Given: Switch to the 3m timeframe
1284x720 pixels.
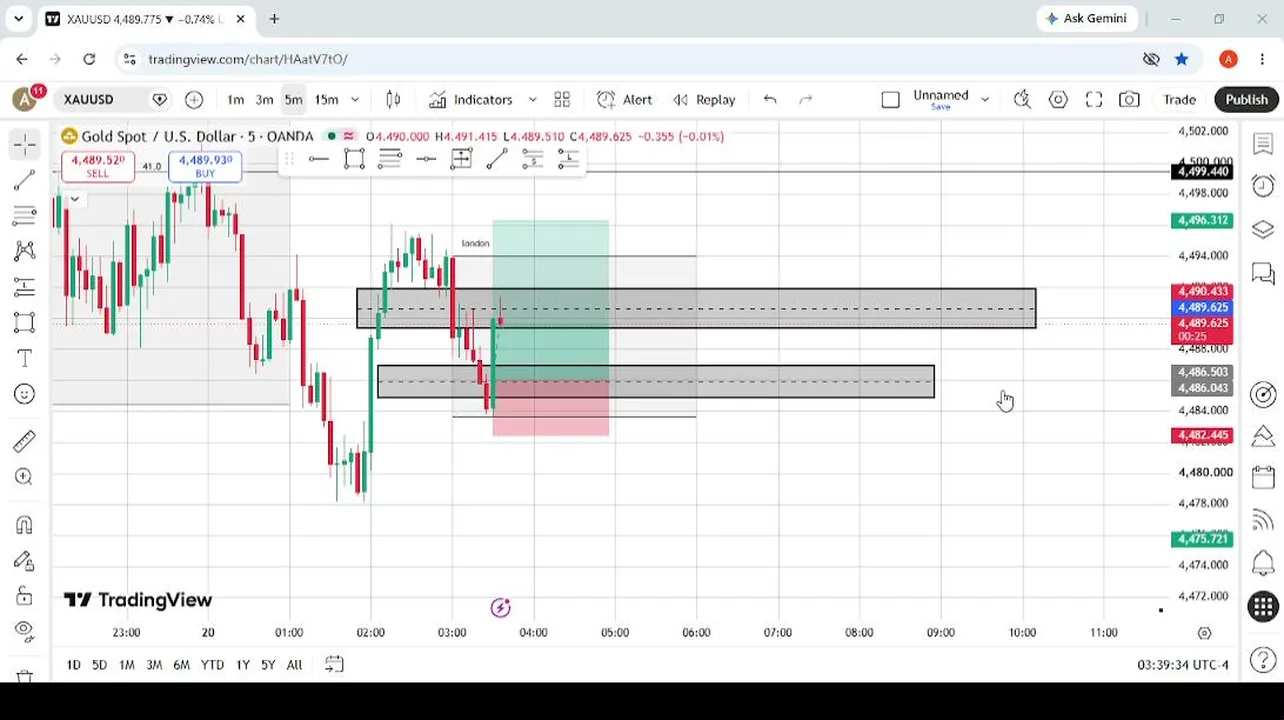Looking at the screenshot, I should coord(264,99).
